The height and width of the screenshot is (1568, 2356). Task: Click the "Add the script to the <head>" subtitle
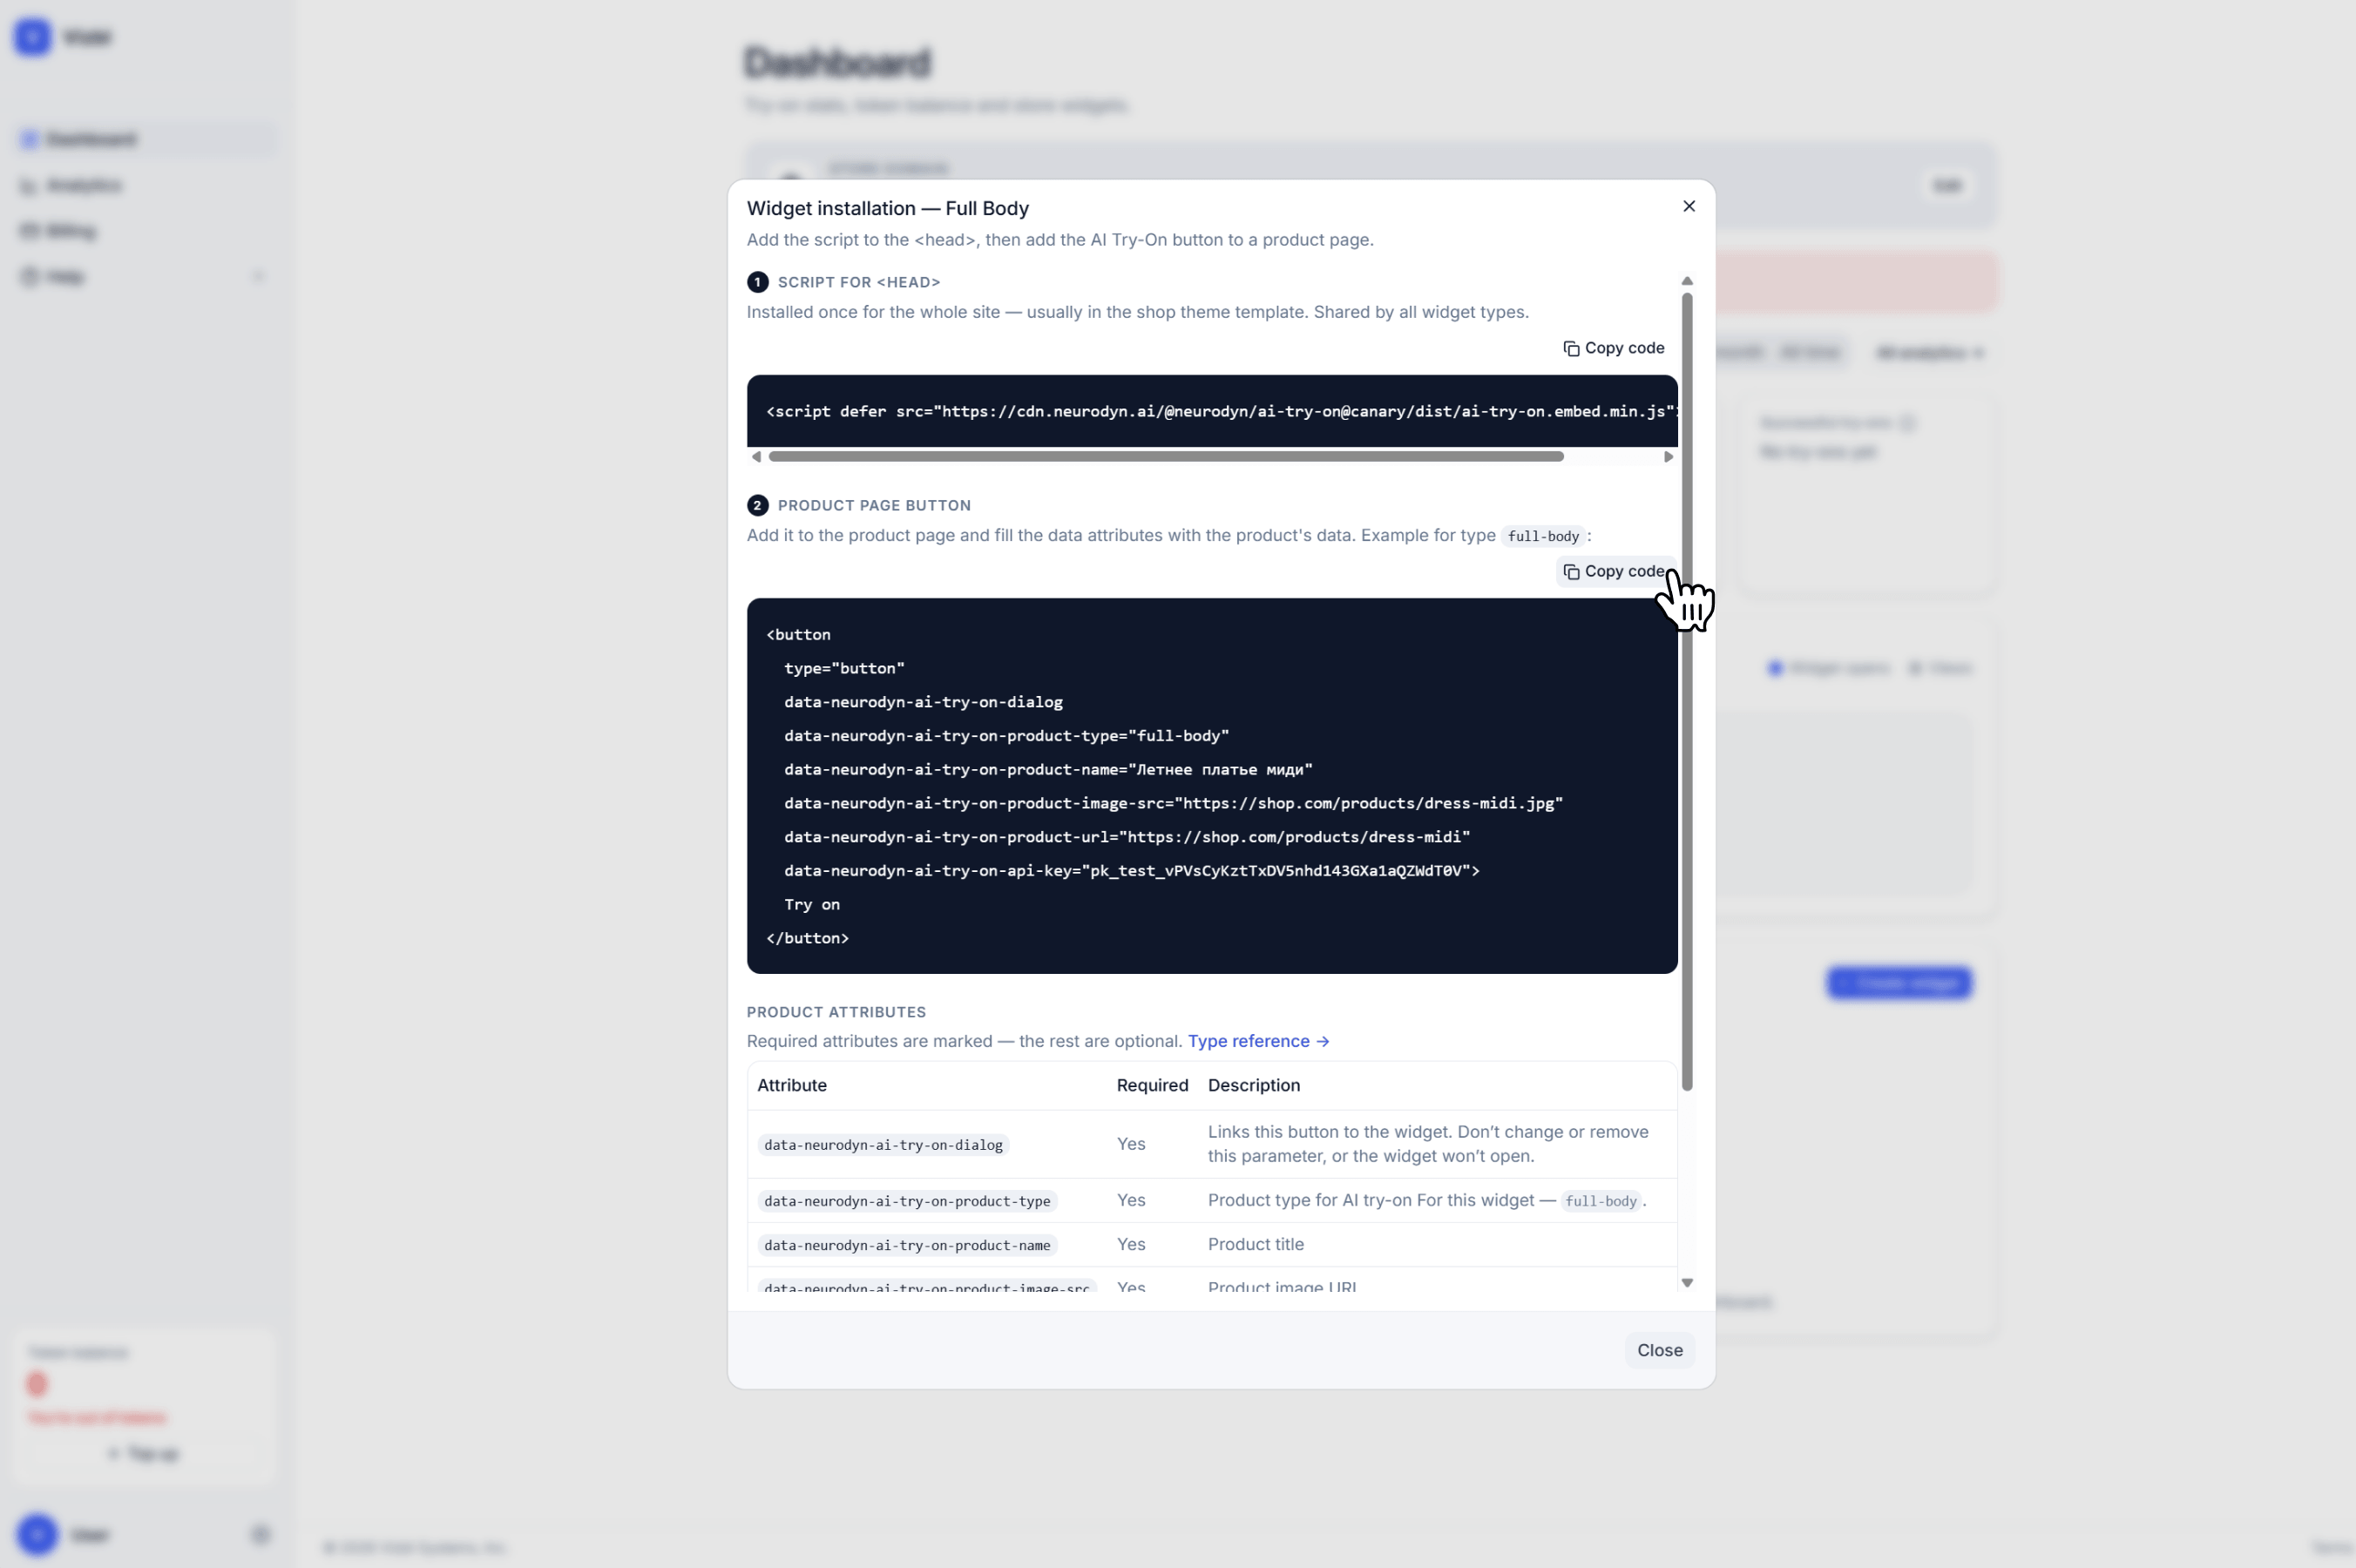point(1060,240)
